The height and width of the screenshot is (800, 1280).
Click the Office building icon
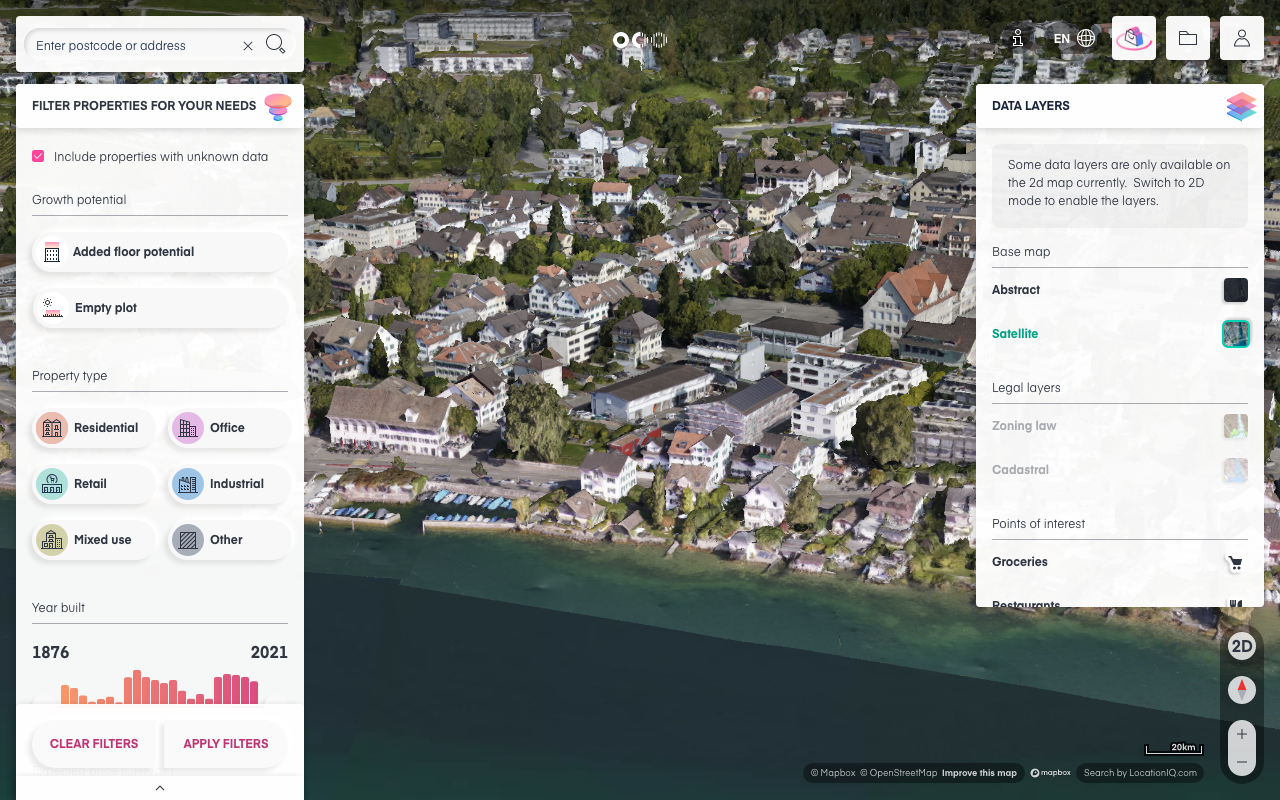[x=187, y=428]
